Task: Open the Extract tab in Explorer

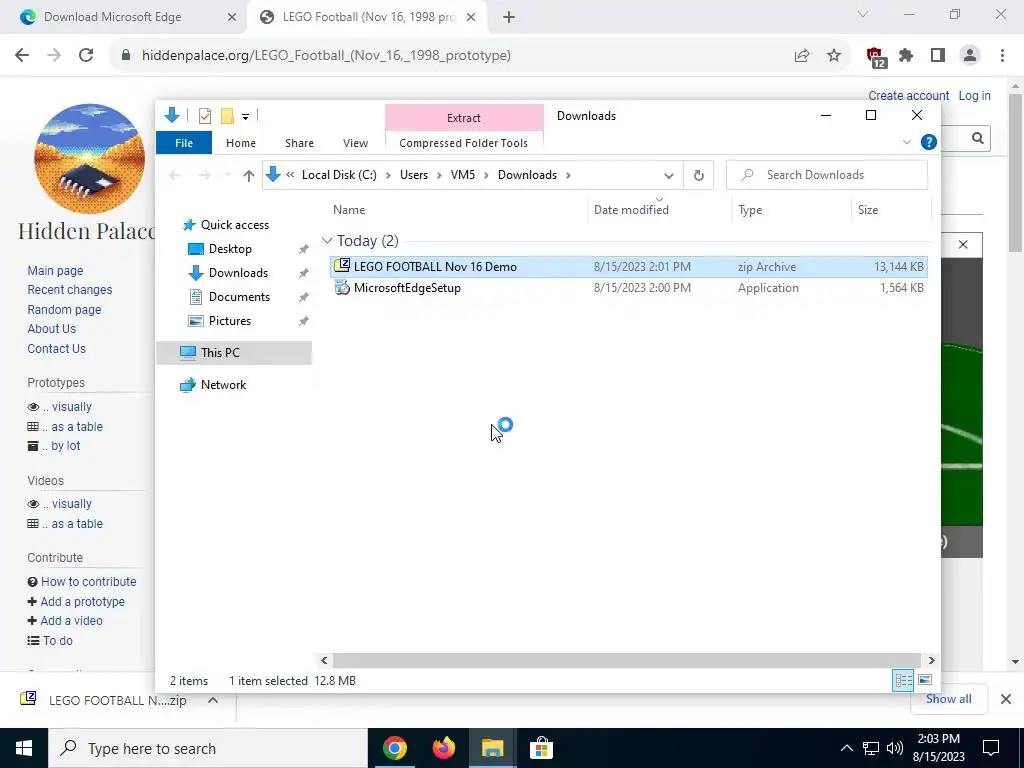Action: [x=464, y=118]
